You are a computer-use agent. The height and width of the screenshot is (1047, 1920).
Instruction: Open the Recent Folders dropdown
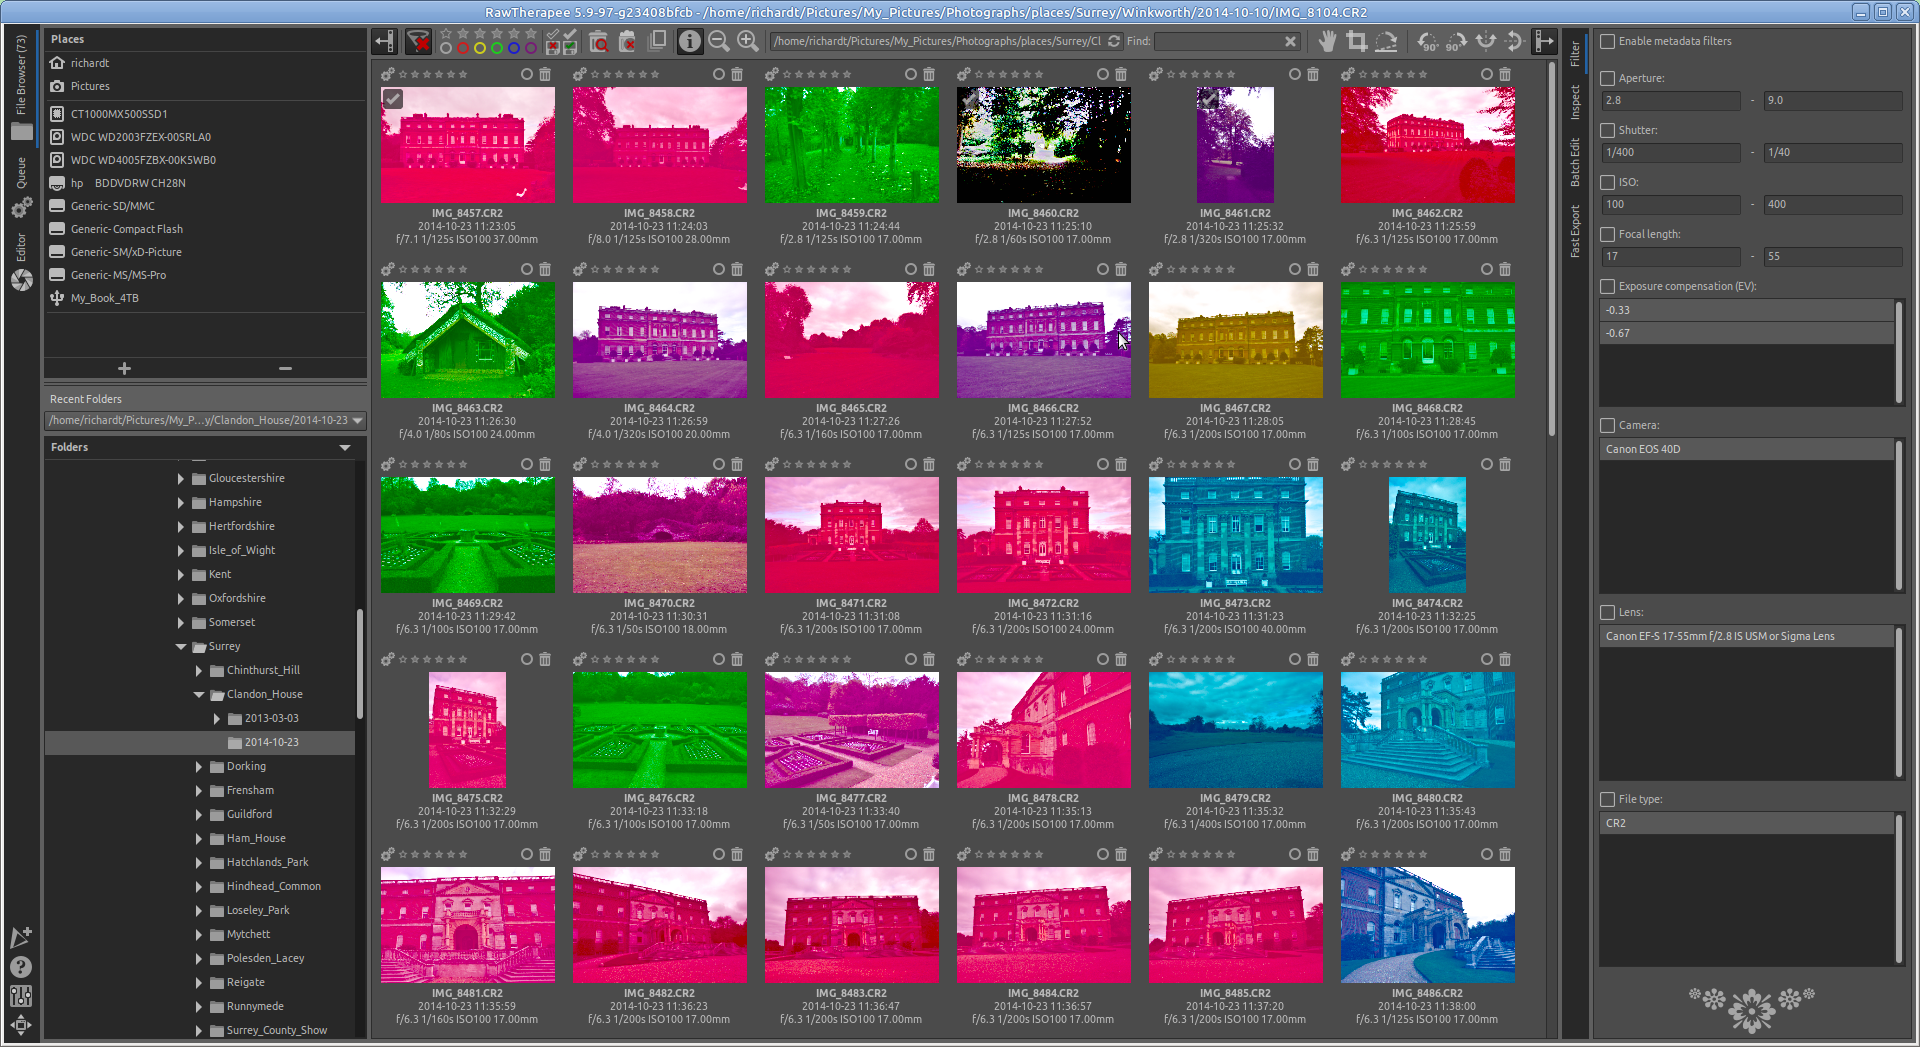pos(357,420)
